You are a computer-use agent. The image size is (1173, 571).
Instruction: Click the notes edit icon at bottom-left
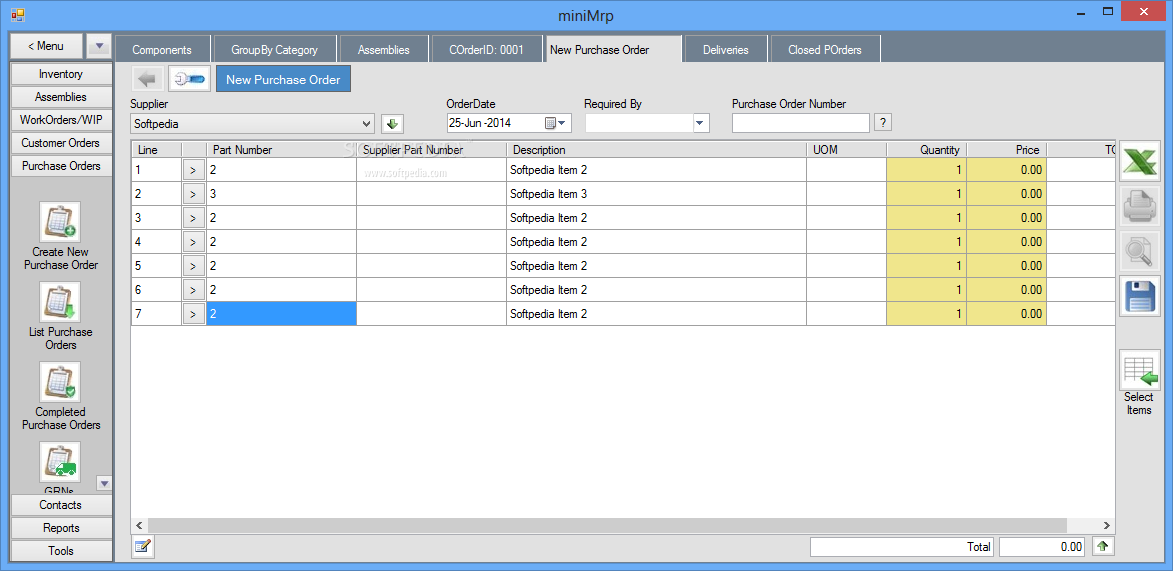[142, 547]
